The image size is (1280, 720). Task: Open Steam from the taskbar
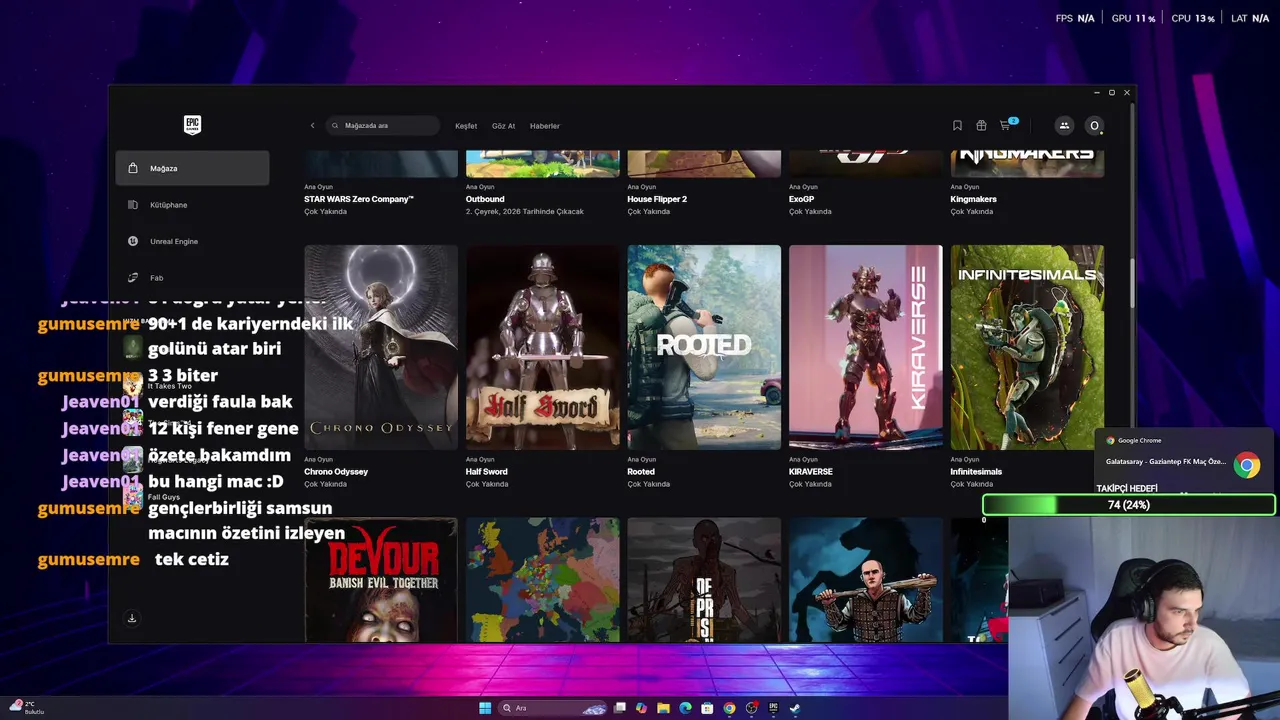click(x=795, y=708)
